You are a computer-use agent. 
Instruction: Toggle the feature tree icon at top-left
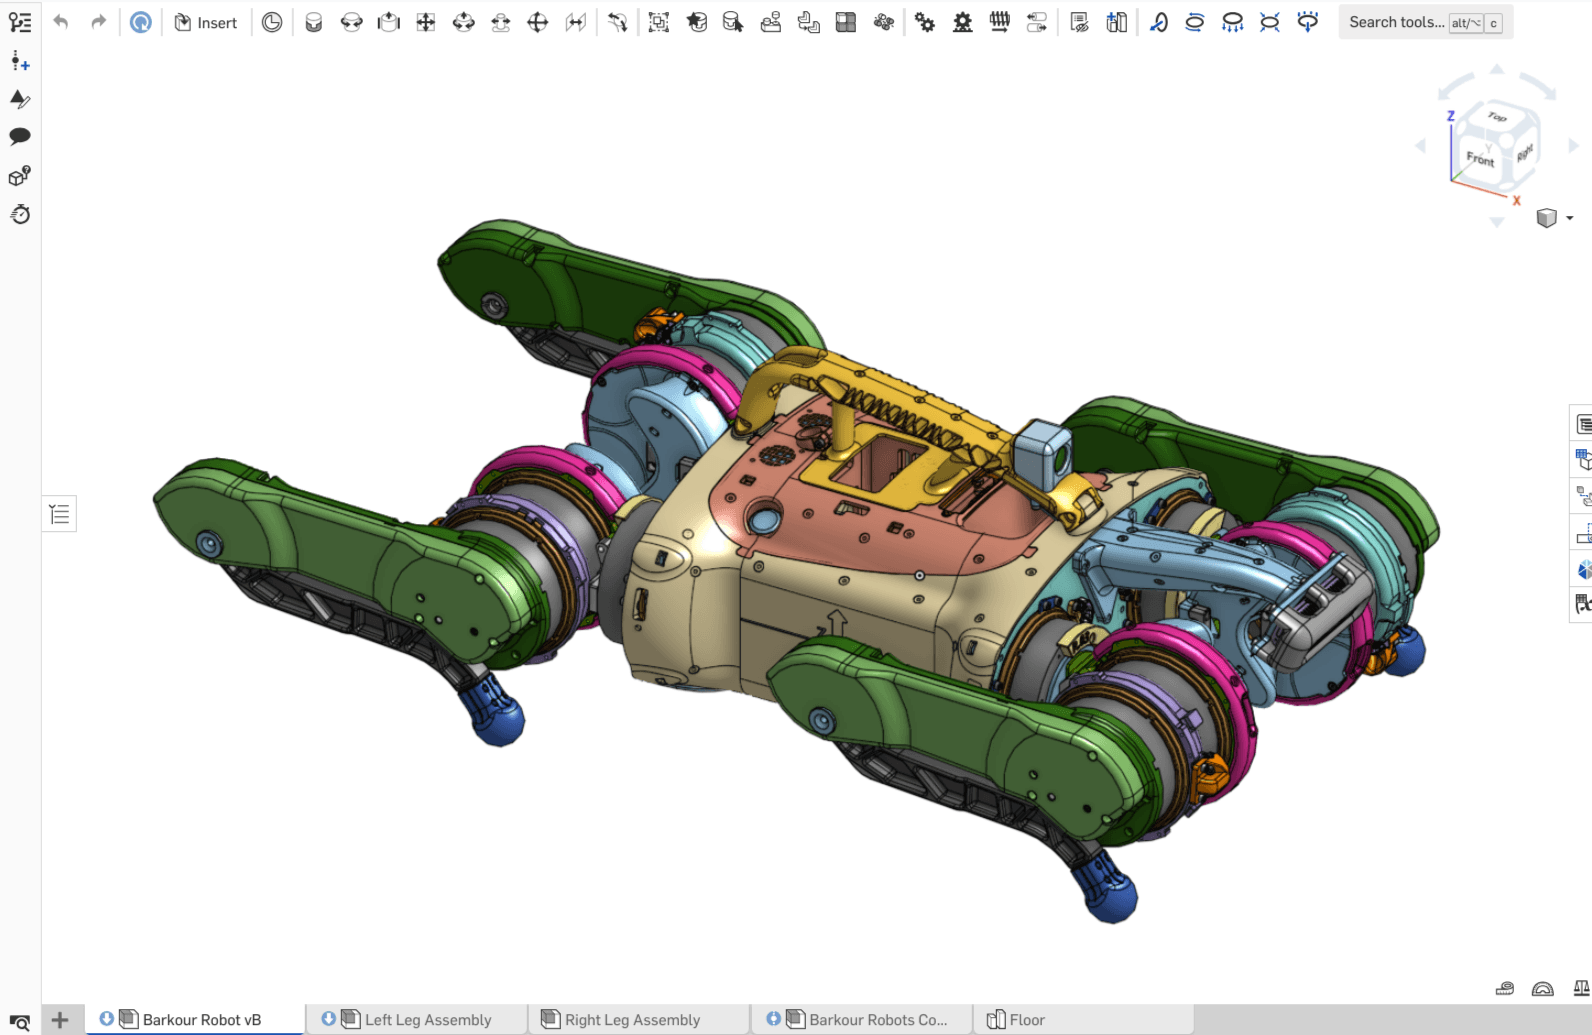coord(20,22)
